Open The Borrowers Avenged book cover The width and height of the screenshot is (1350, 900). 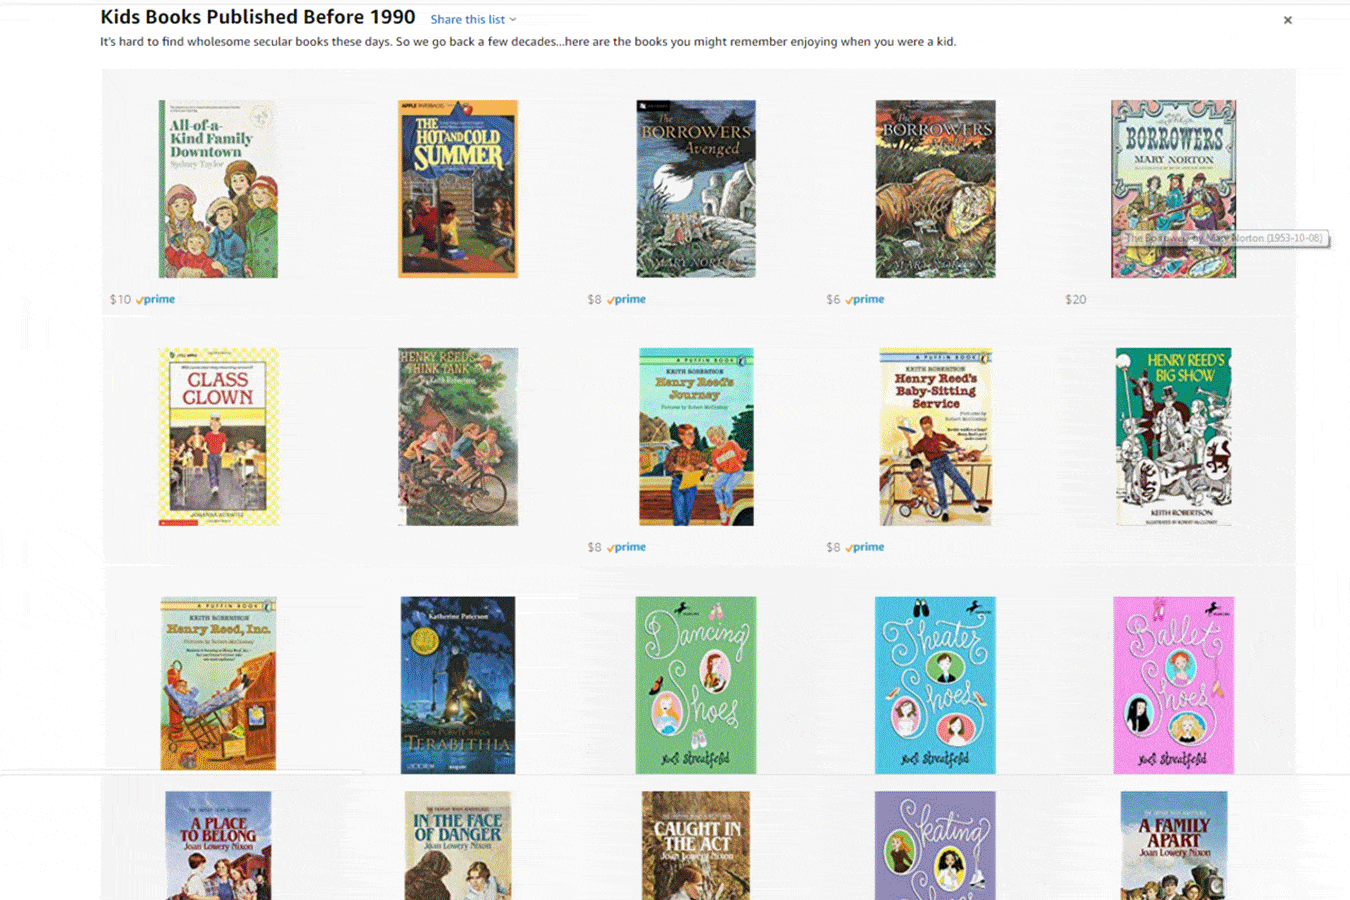pyautogui.click(x=696, y=189)
